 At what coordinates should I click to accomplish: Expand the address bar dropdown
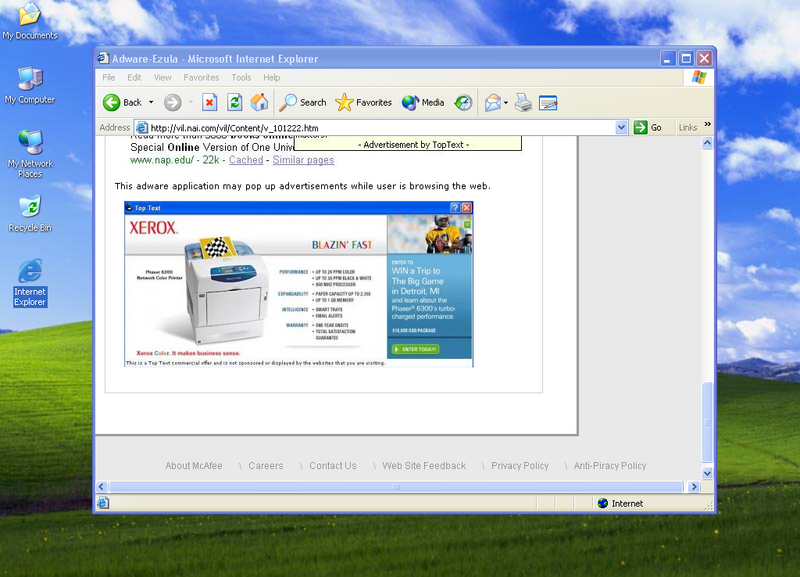point(621,128)
